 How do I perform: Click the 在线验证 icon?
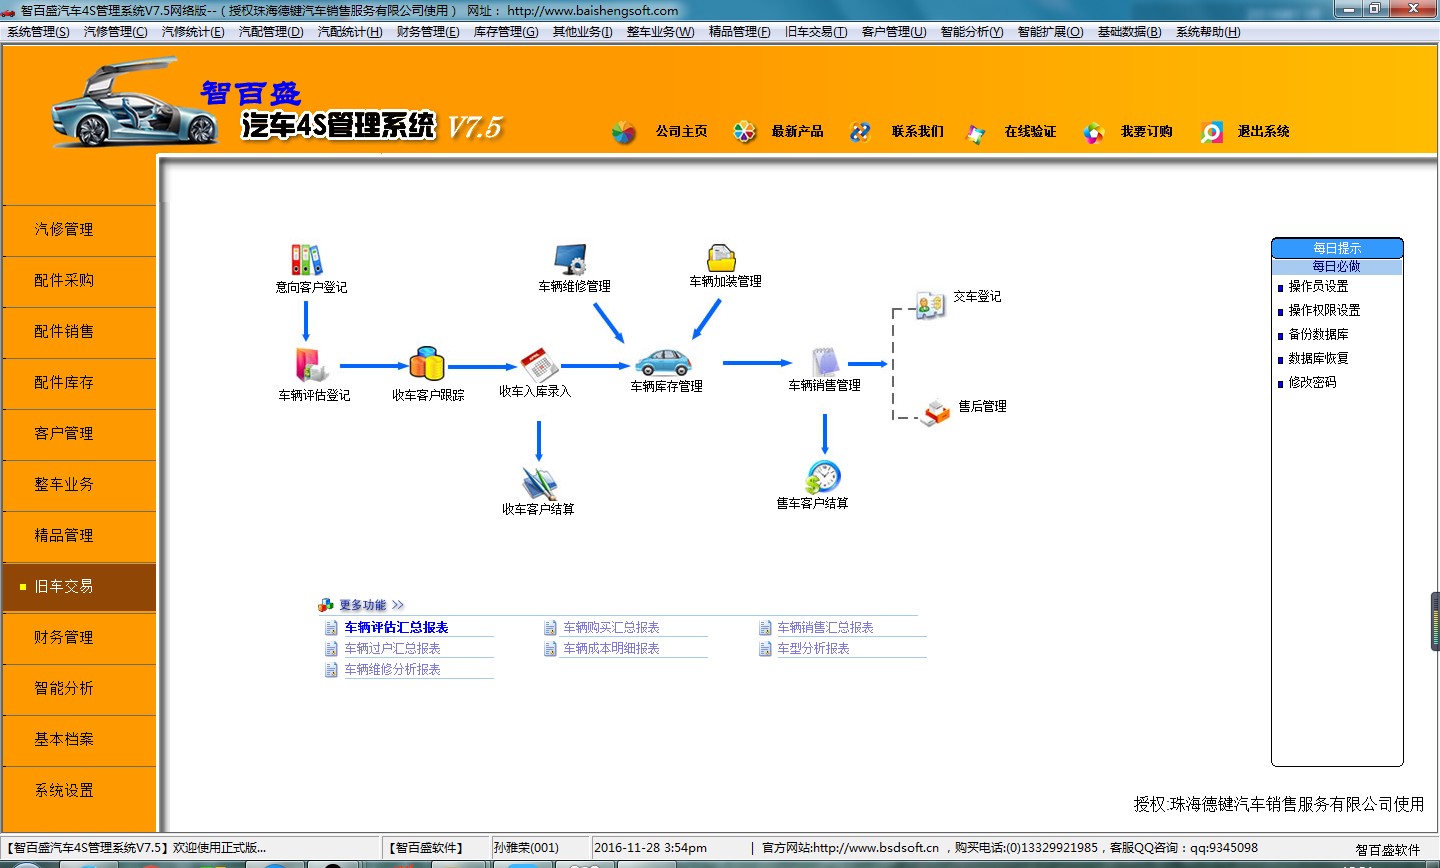click(x=975, y=133)
